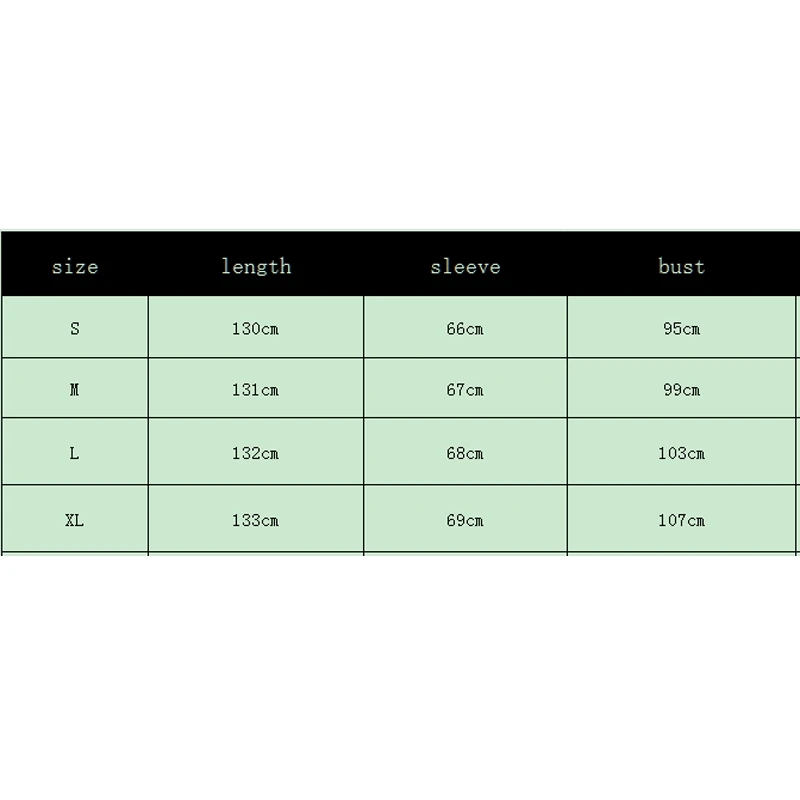Click the 'size' column header
800x800 pixels.
tap(75, 267)
